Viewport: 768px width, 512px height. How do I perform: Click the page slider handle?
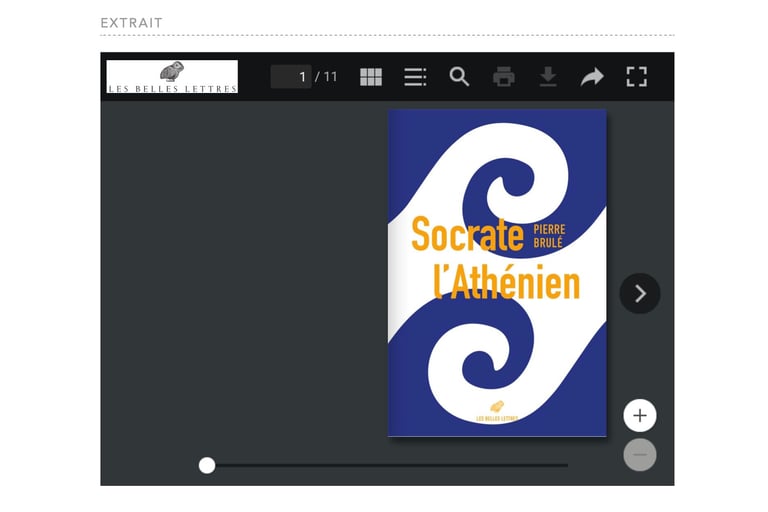[x=207, y=465]
